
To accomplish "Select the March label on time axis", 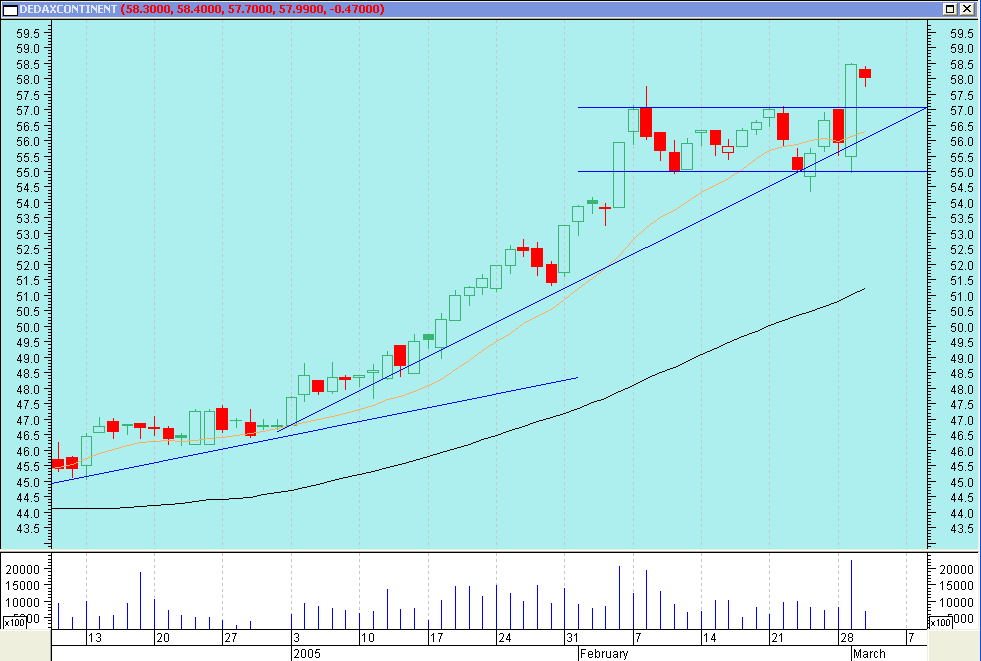I will pyautogui.click(x=868, y=654).
